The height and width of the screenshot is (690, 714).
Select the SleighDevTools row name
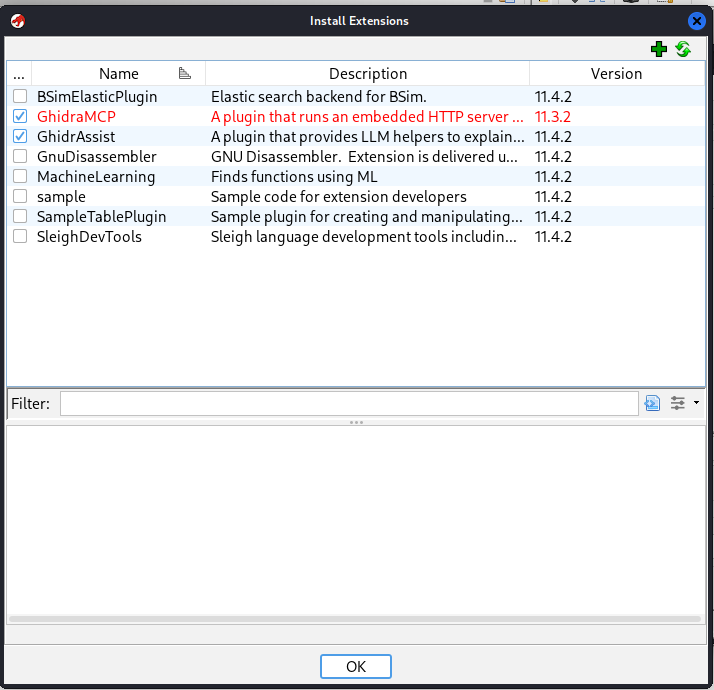pos(89,237)
